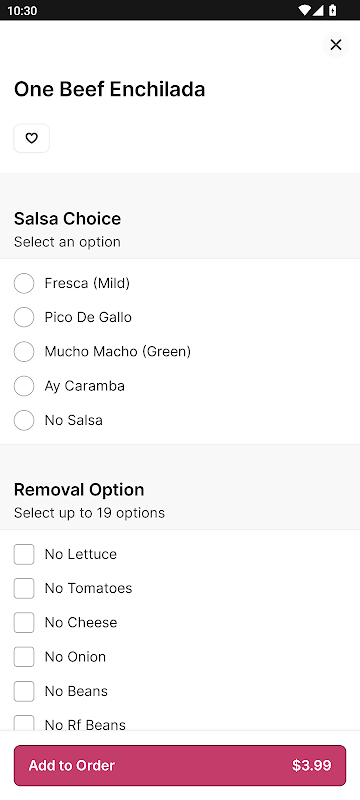Select Fresca (Mild) salsa option
Viewport: 360px width, 800px height.
(x=24, y=283)
